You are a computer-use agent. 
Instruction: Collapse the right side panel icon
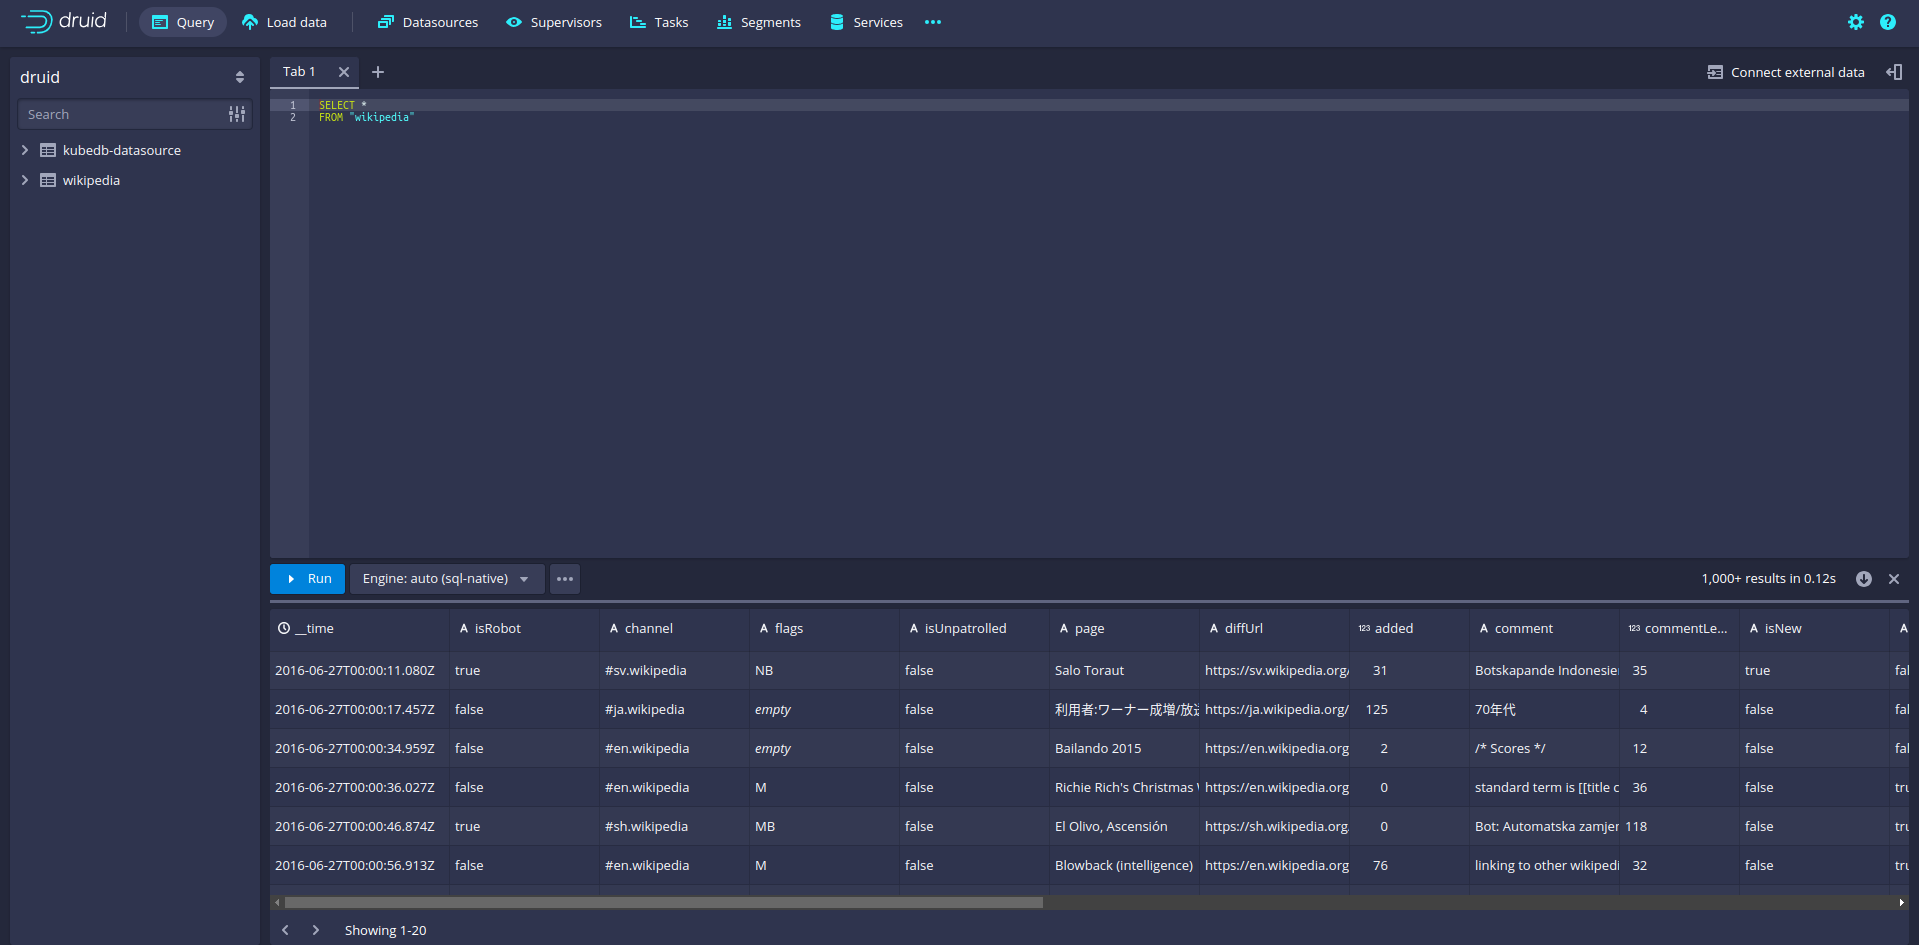(1894, 72)
